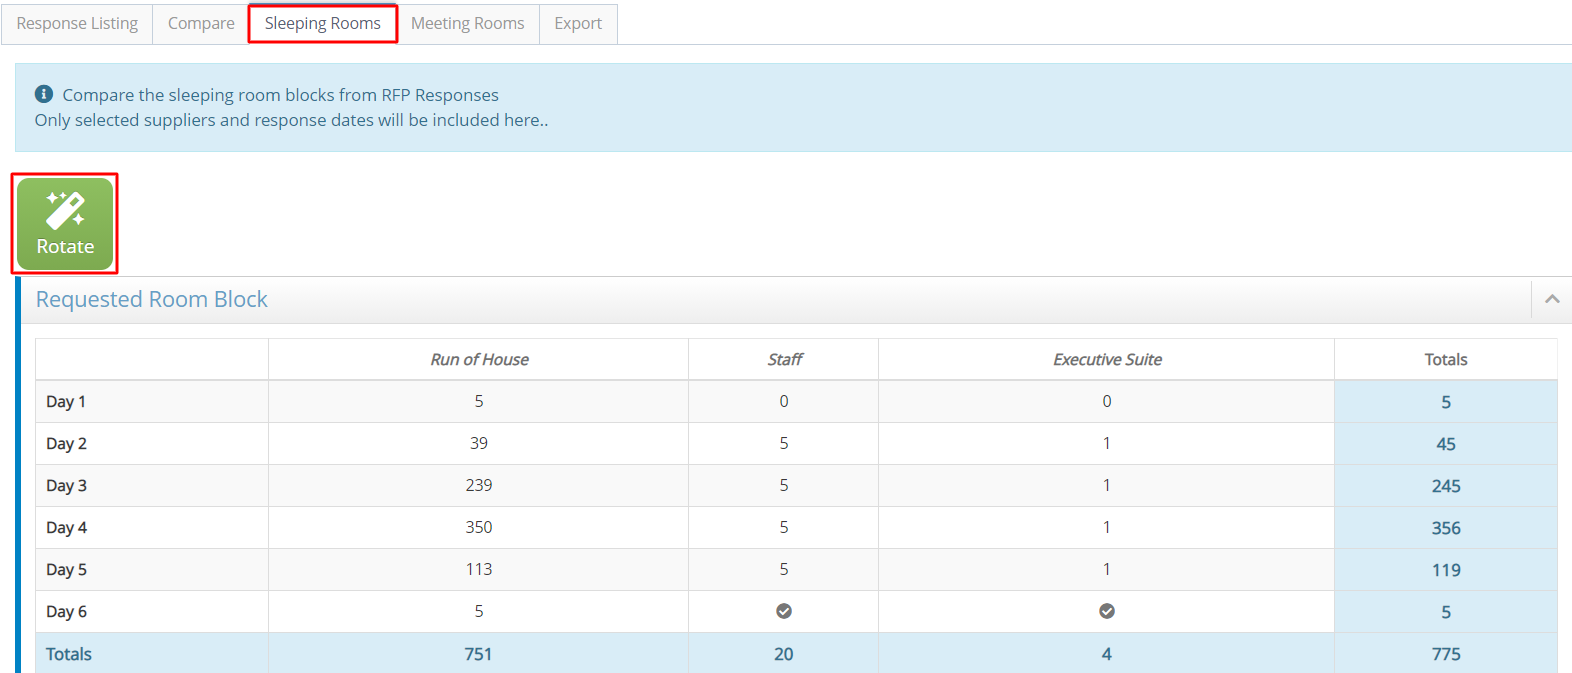The width and height of the screenshot is (1572, 673).
Task: Click the blue info icon in the banner
Action: 44,94
